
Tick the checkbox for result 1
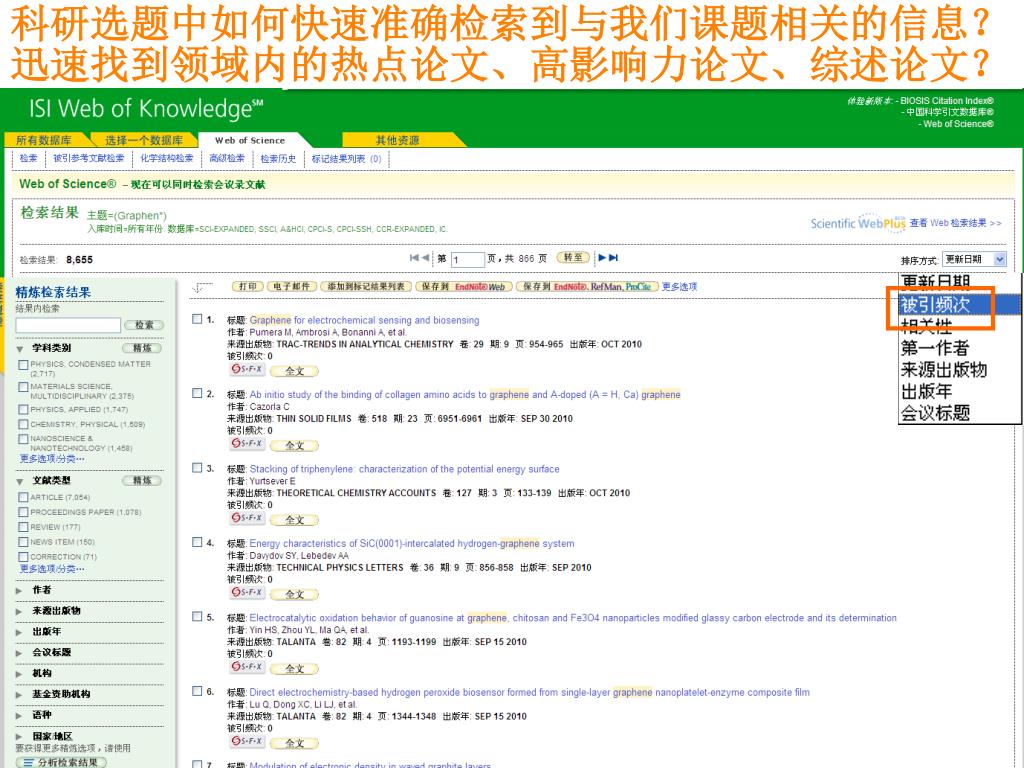[197, 319]
